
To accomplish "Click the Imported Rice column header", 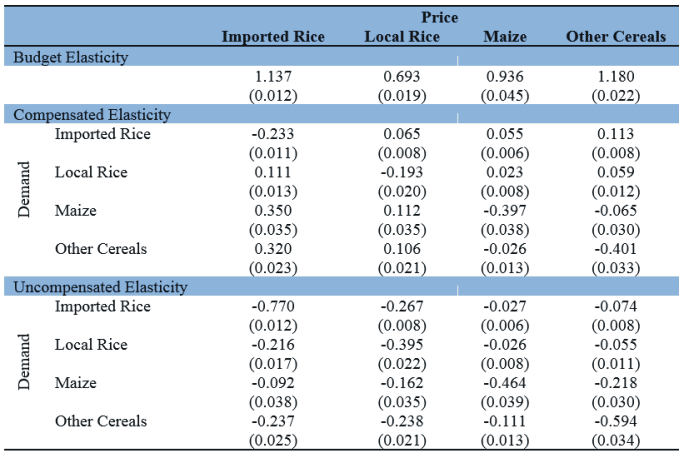I will click(x=273, y=37).
